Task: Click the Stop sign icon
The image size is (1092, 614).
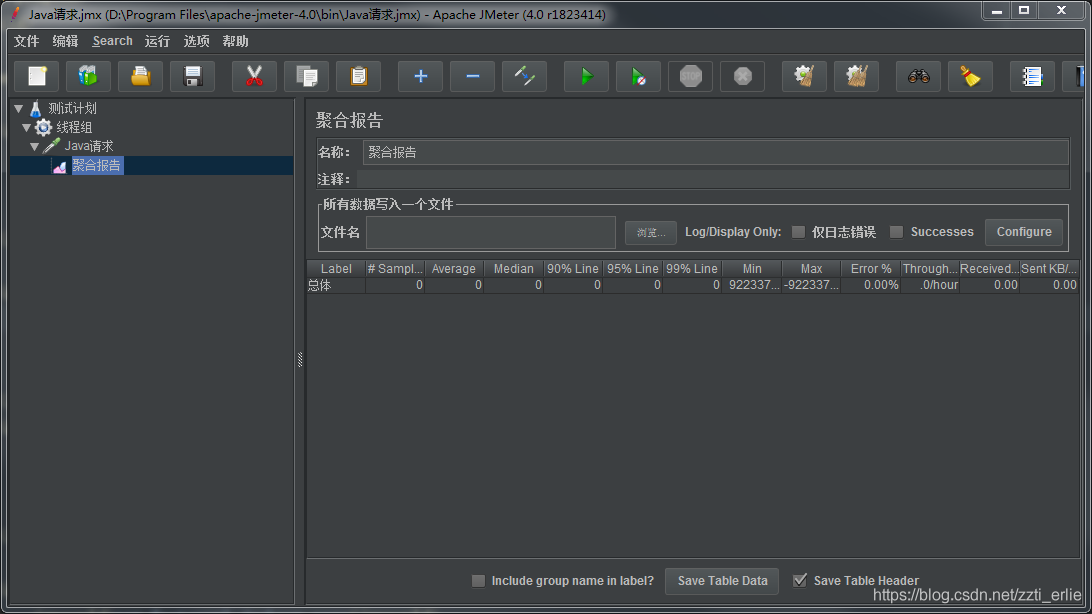Action: click(691, 76)
